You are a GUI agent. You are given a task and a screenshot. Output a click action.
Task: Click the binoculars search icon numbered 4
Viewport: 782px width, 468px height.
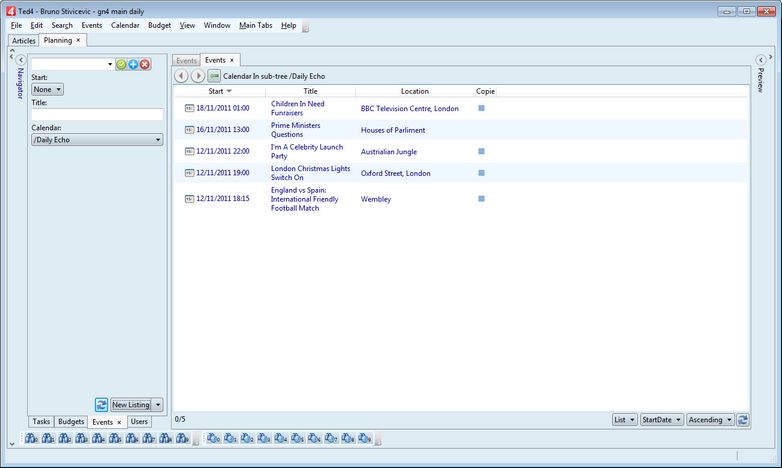[99, 439]
